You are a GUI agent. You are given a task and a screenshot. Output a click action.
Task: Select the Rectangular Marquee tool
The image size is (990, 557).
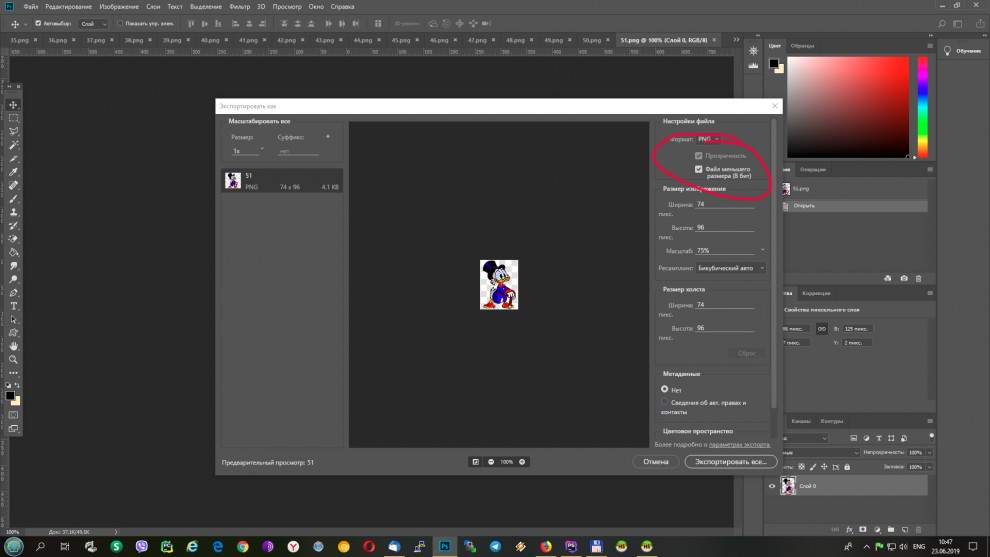pos(13,118)
